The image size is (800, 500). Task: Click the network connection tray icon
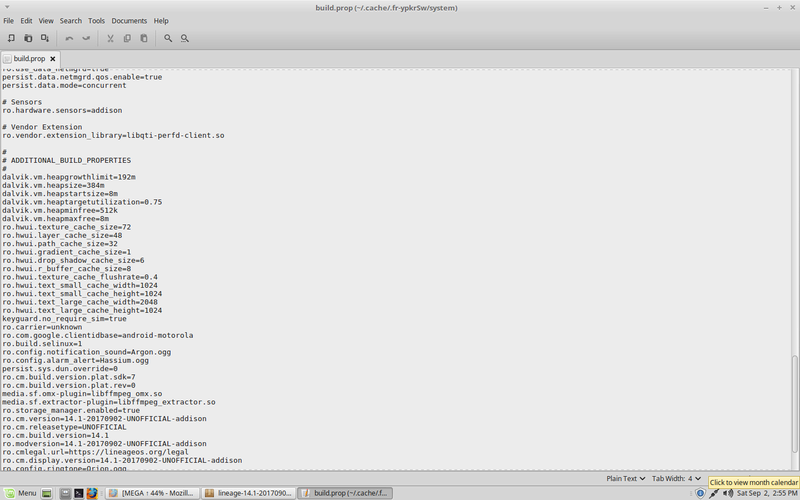click(x=714, y=493)
